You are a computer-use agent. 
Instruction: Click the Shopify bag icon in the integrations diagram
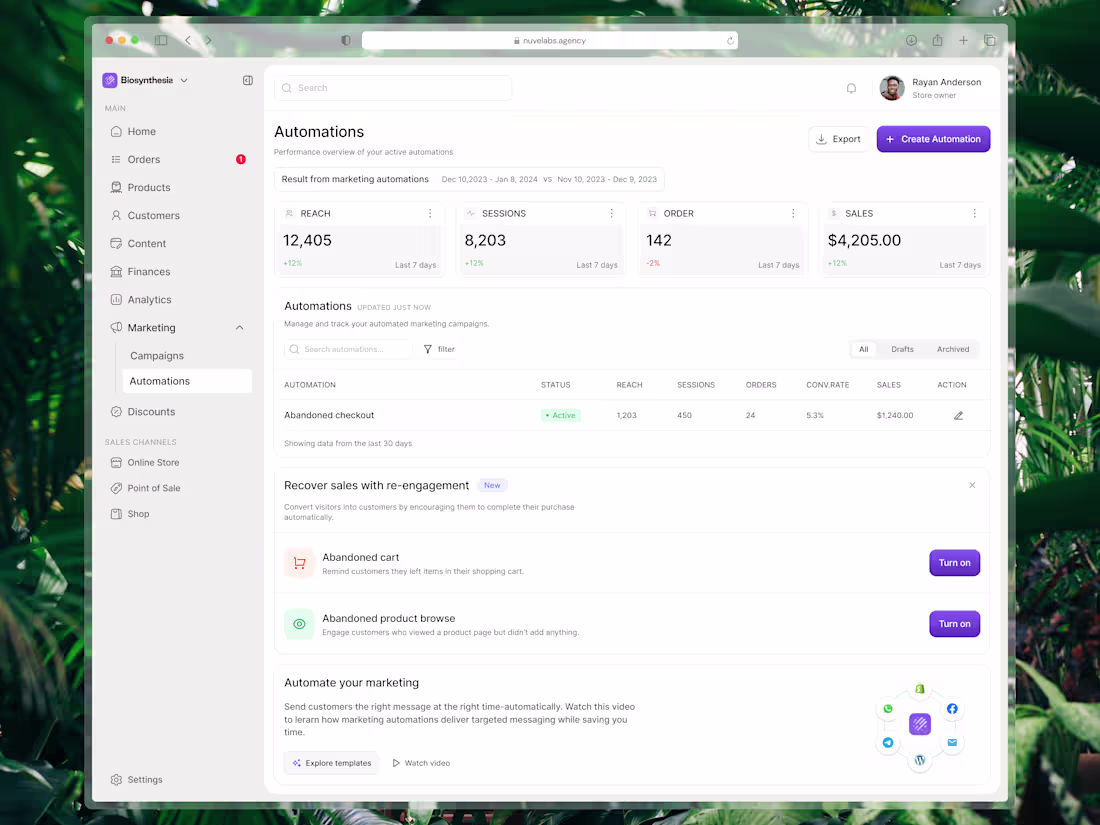(x=919, y=688)
